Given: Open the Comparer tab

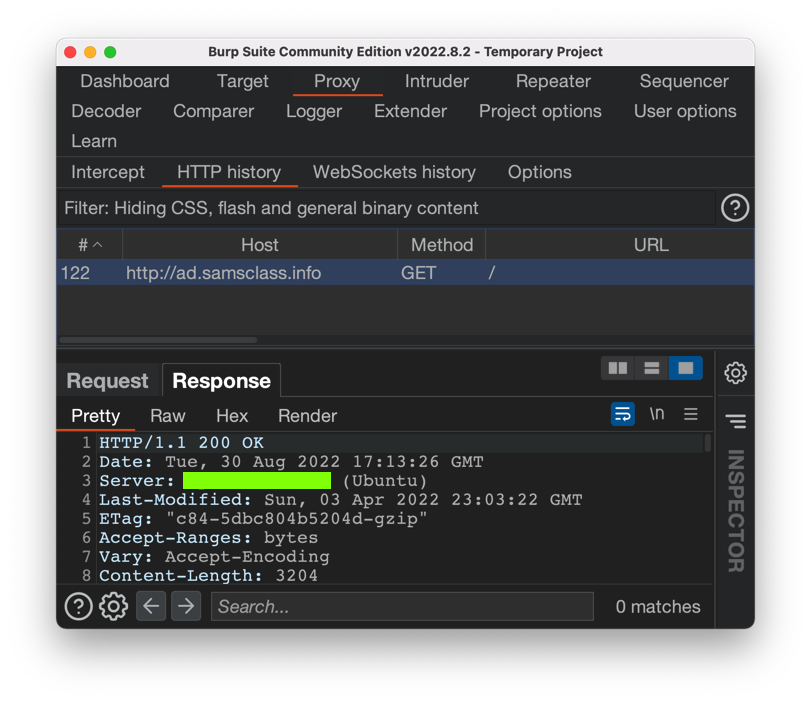Looking at the screenshot, I should [x=214, y=111].
